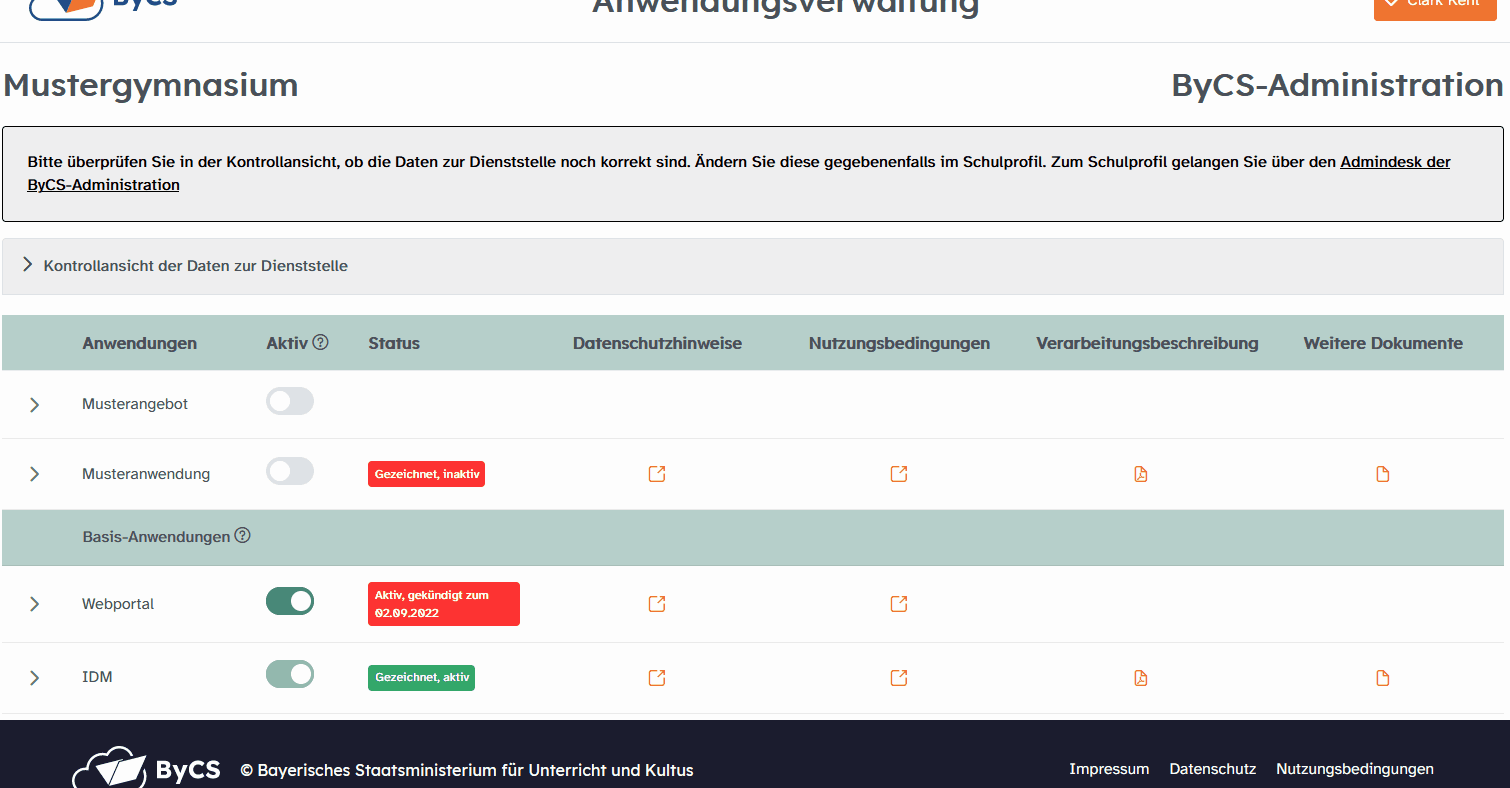The image size is (1510, 788).
Task: Expand Kontrollansicht der Daten zur Dienststelle
Action: 27,265
